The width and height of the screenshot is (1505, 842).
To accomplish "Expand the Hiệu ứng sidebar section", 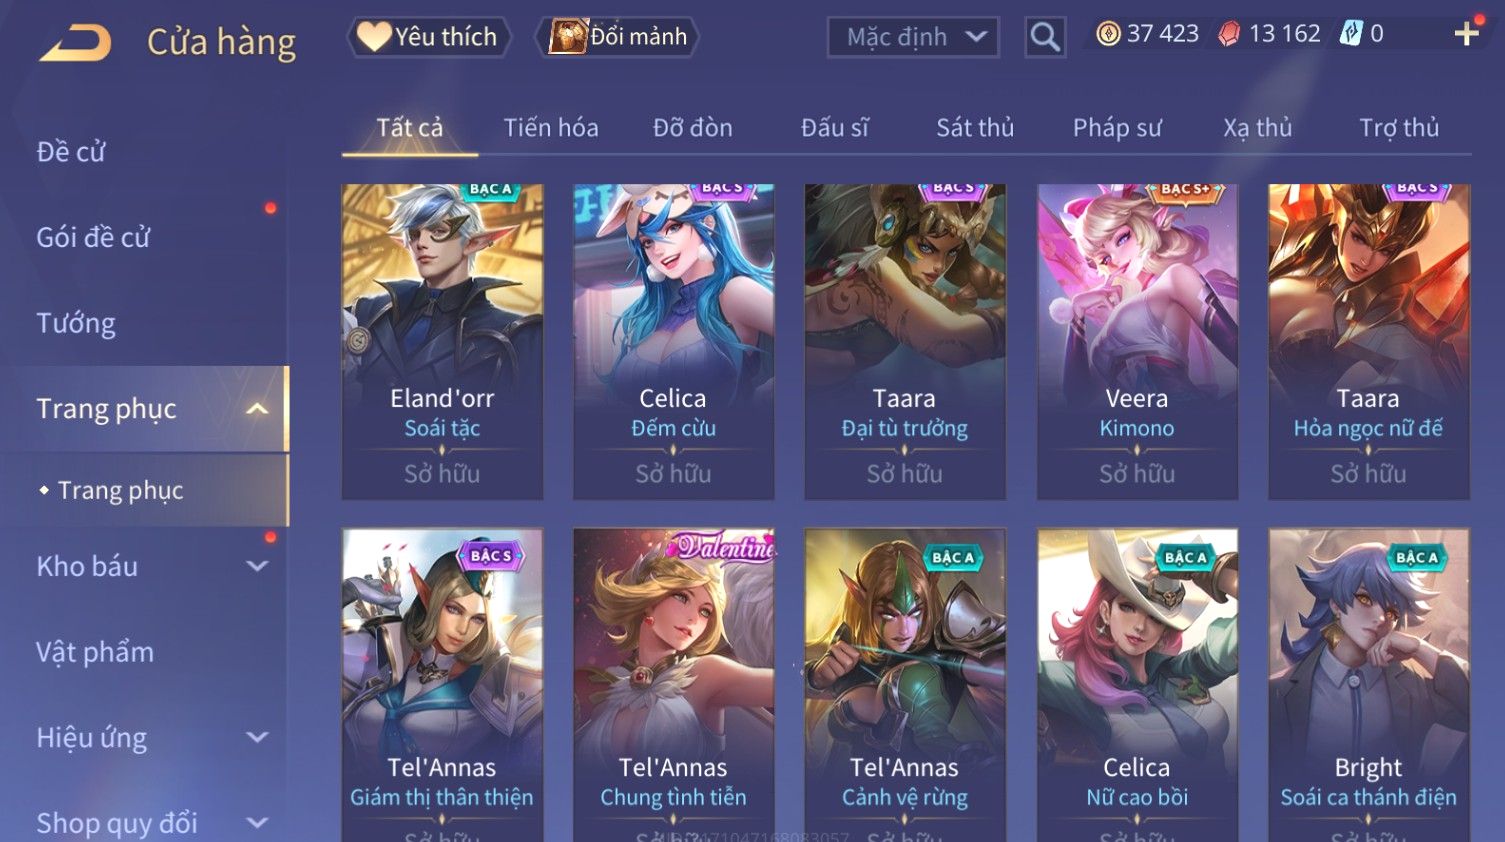I will (257, 738).
